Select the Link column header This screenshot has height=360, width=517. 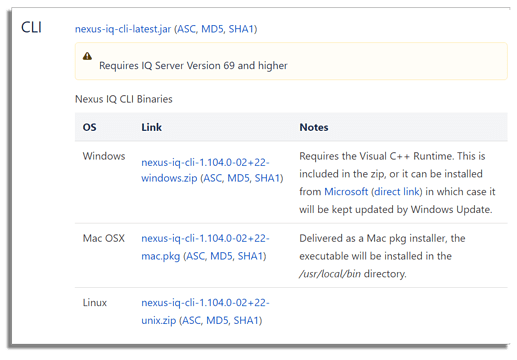point(151,127)
